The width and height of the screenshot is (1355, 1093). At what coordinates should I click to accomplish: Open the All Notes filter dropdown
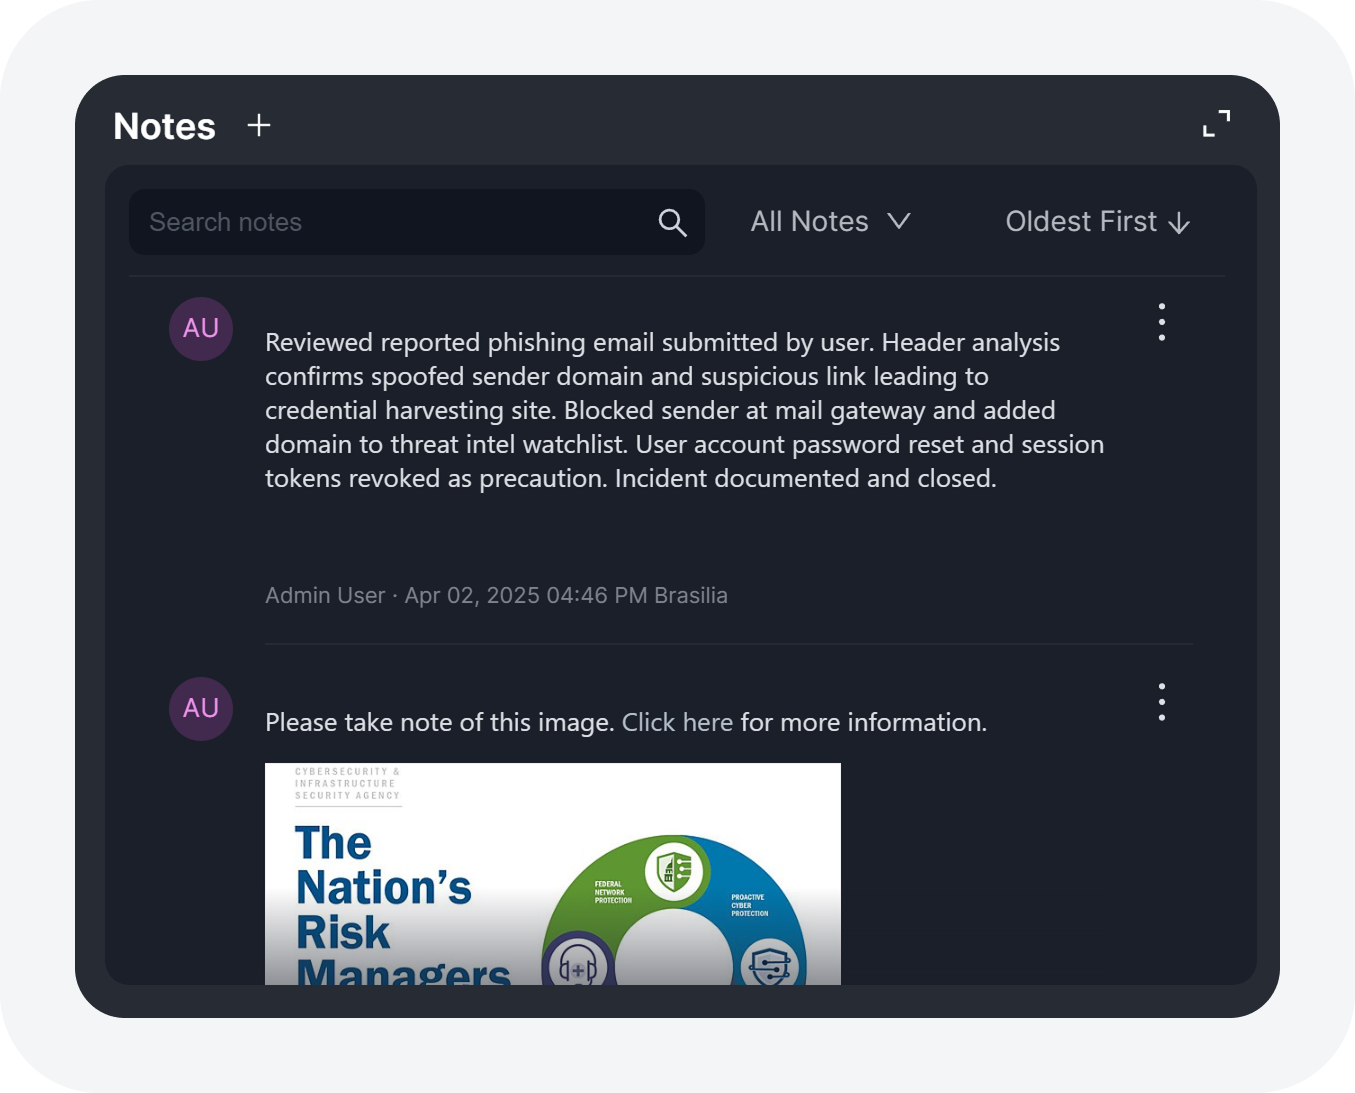point(810,222)
